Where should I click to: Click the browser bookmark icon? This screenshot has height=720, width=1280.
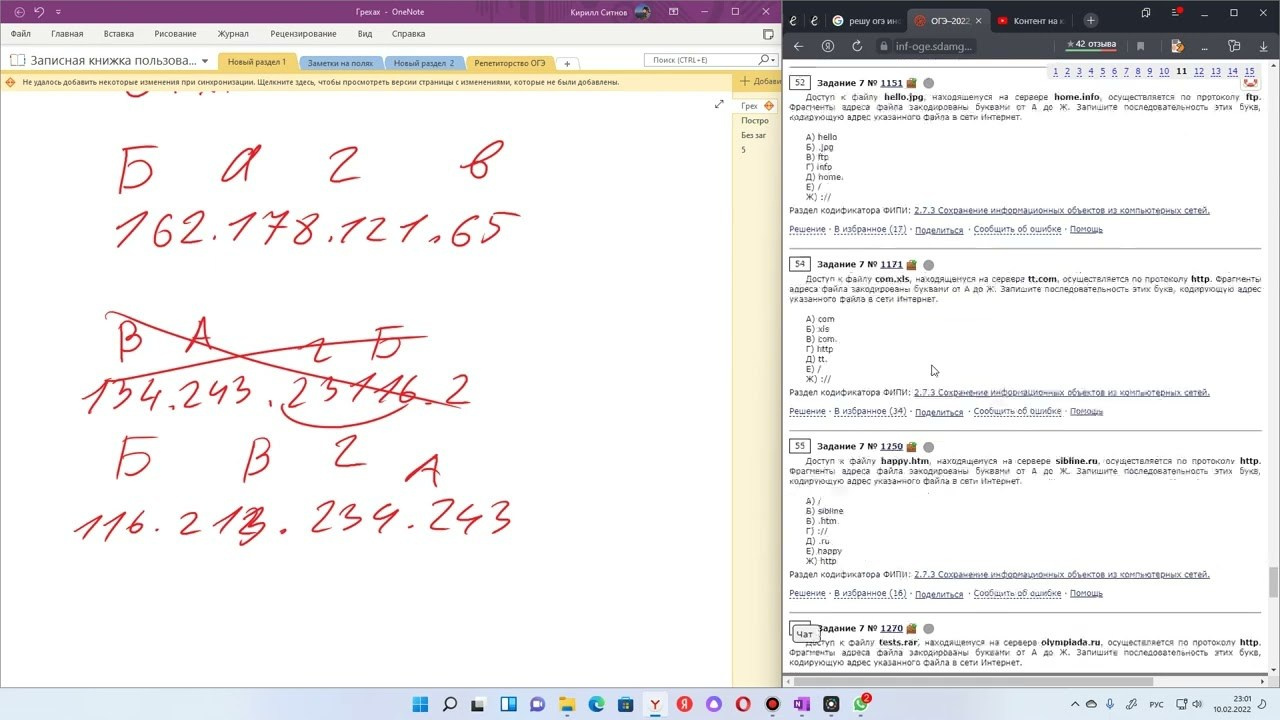[1140, 46]
